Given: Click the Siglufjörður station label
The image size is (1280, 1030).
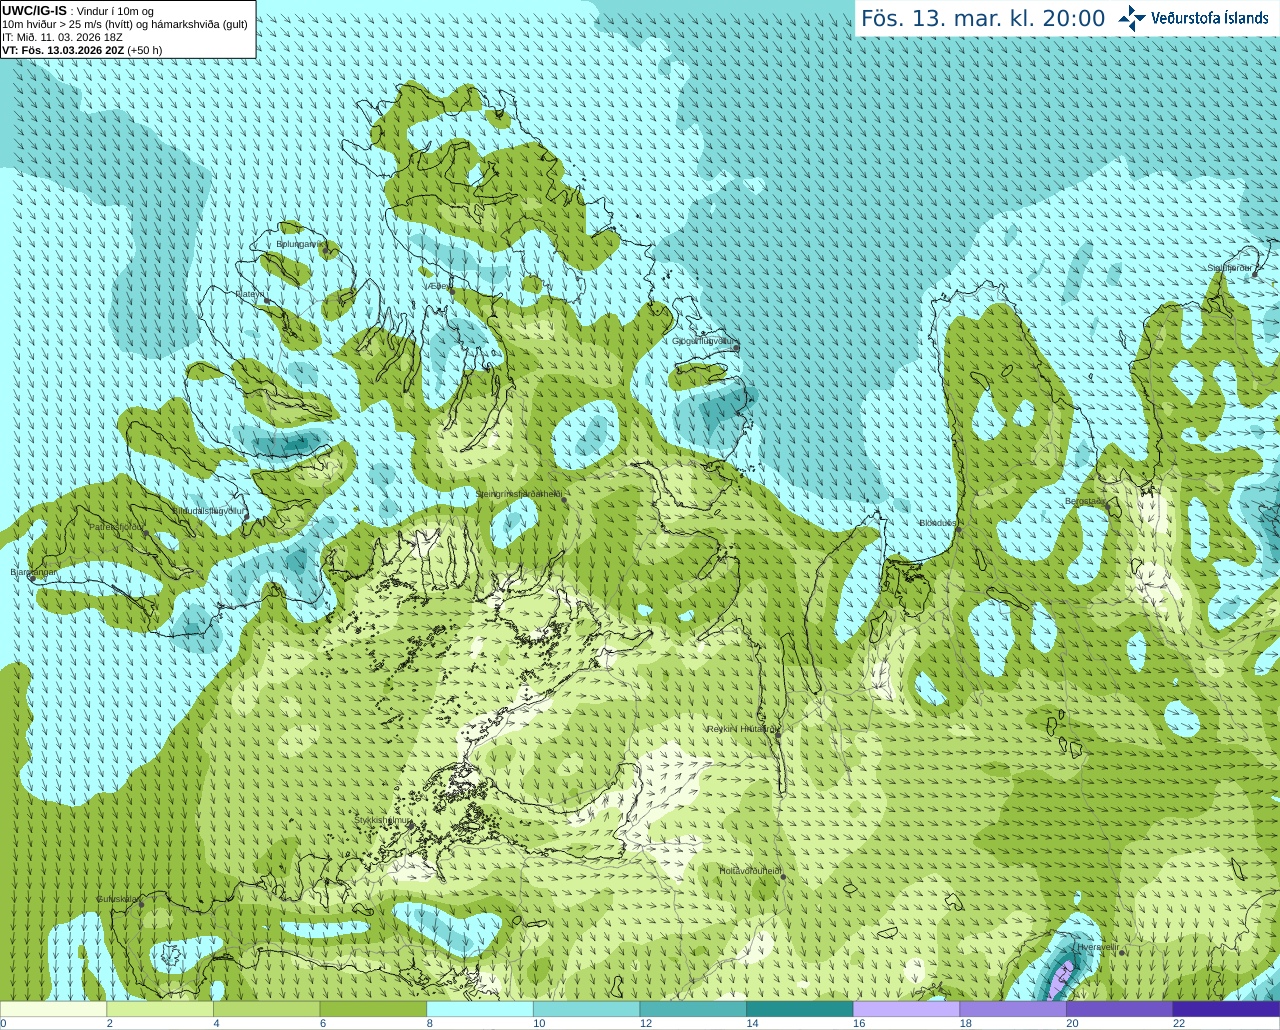Looking at the screenshot, I should point(1230,268).
